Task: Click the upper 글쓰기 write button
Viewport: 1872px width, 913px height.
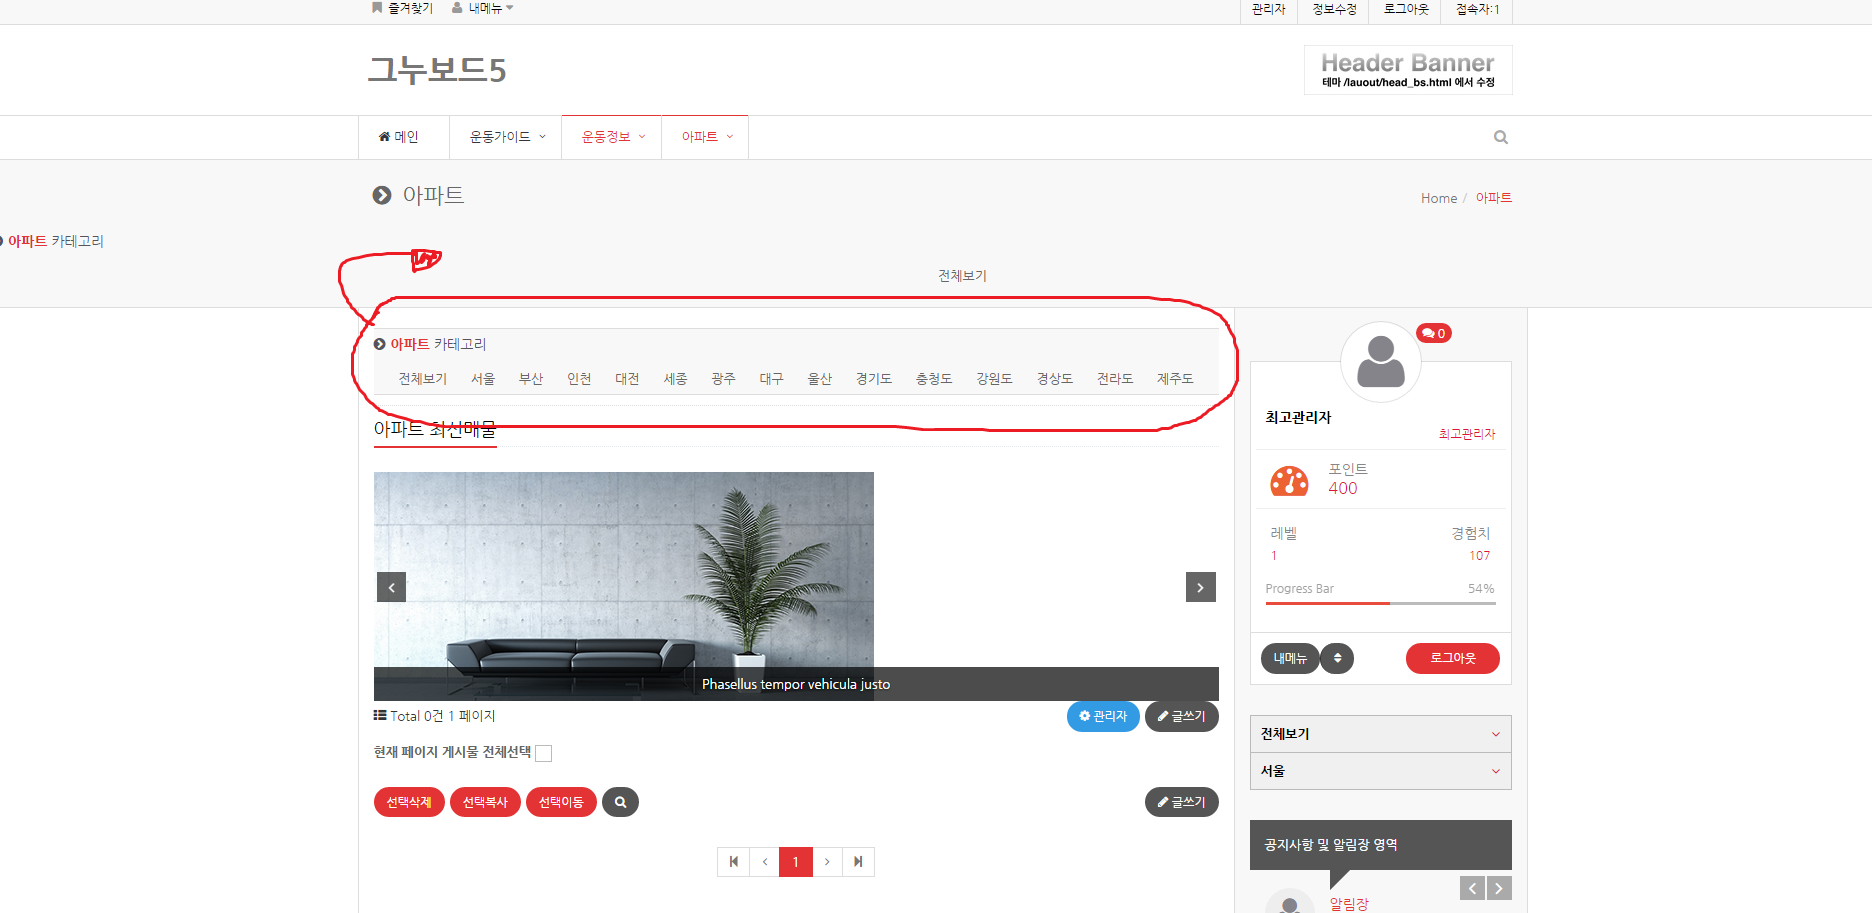Action: pos(1182,716)
